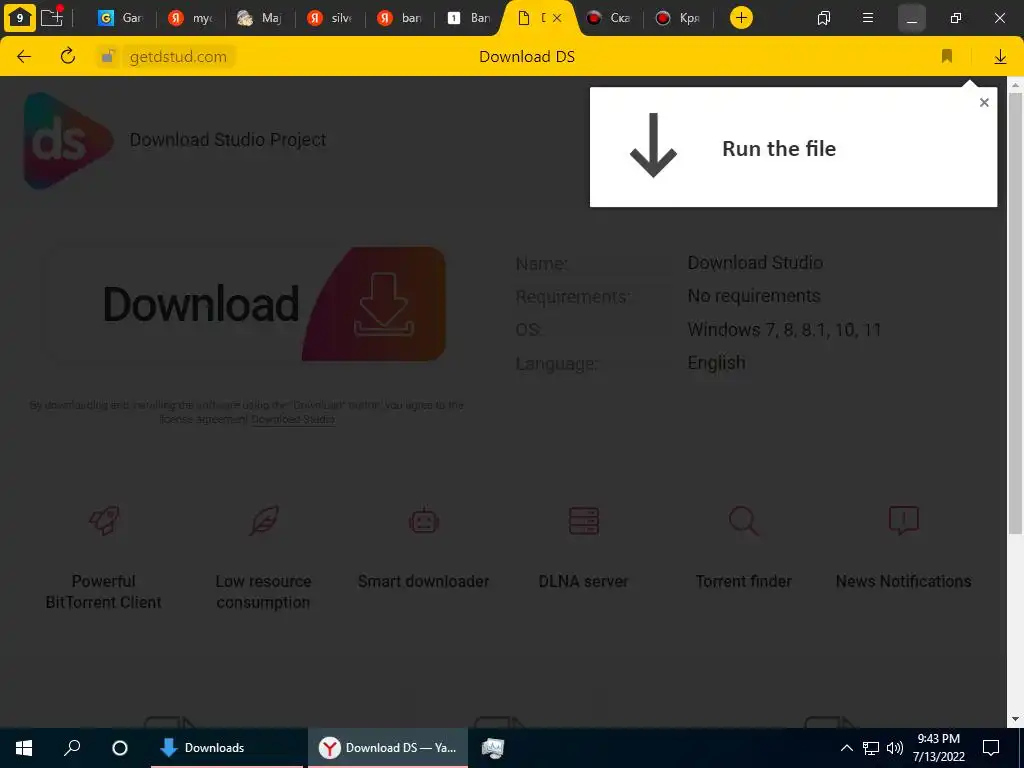Click the download tray icon on button
The height and width of the screenshot is (768, 1024).
click(383, 304)
